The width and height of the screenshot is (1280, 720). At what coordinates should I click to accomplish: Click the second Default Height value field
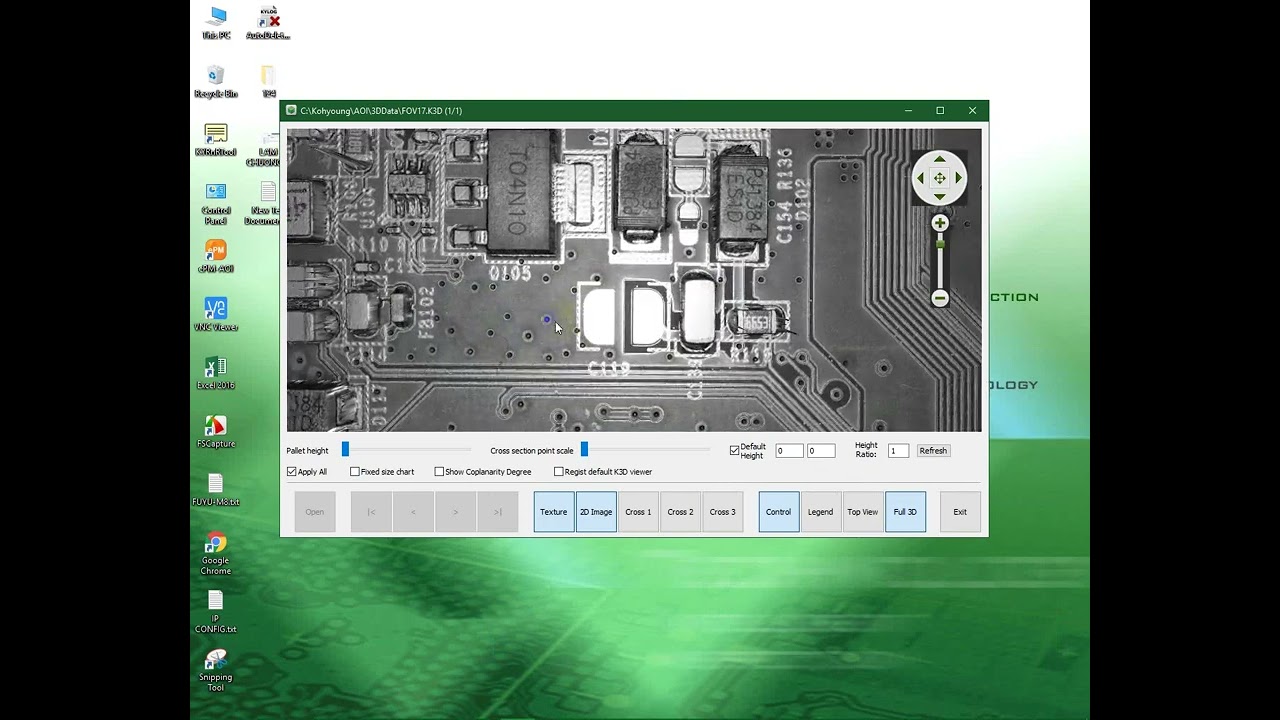(821, 451)
